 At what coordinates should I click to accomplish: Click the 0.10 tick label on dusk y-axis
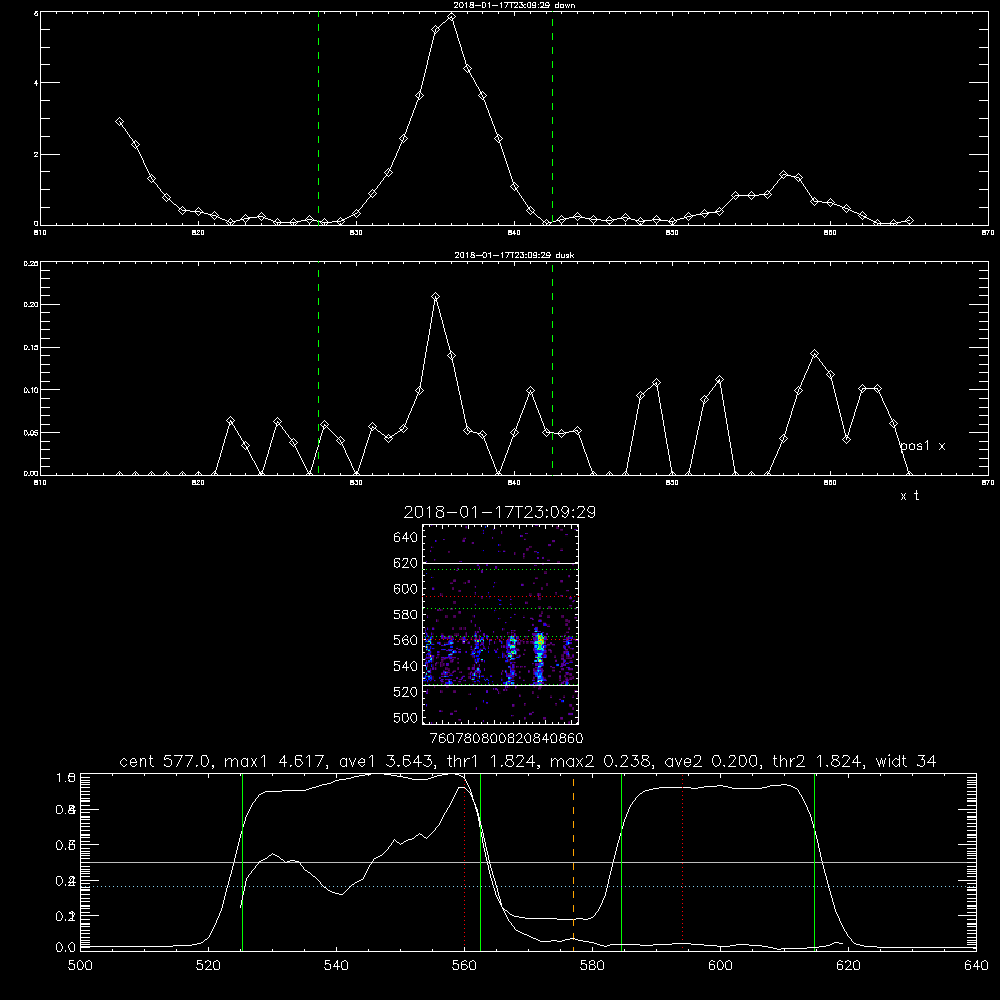(x=32, y=390)
